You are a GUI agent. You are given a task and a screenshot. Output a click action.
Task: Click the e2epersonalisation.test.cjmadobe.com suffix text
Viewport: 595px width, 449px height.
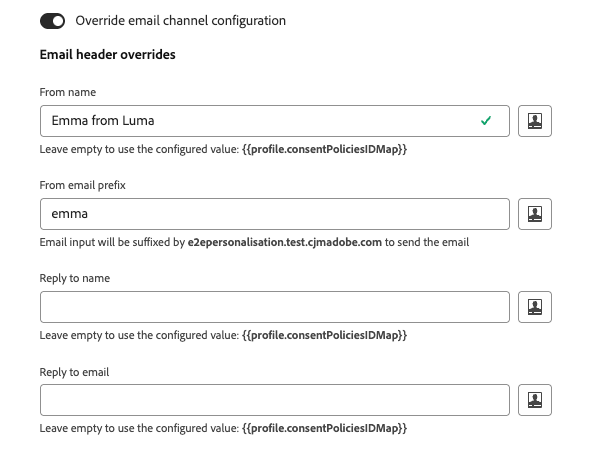pyautogui.click(x=285, y=242)
